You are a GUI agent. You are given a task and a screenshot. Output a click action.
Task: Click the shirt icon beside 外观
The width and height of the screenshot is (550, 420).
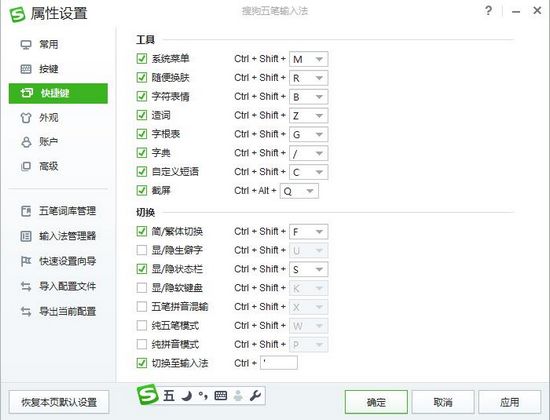point(26,118)
